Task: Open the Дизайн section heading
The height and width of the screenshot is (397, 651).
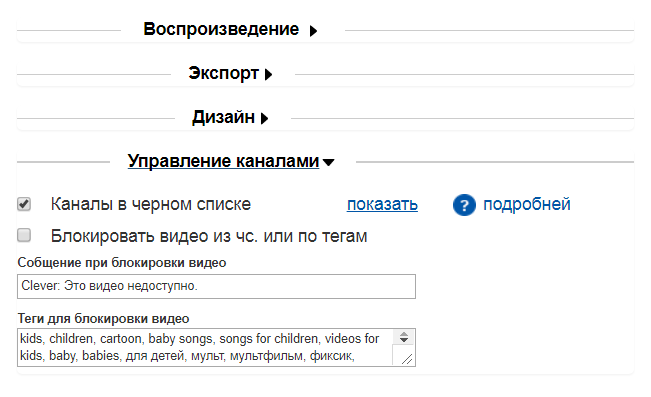Action: point(223,117)
